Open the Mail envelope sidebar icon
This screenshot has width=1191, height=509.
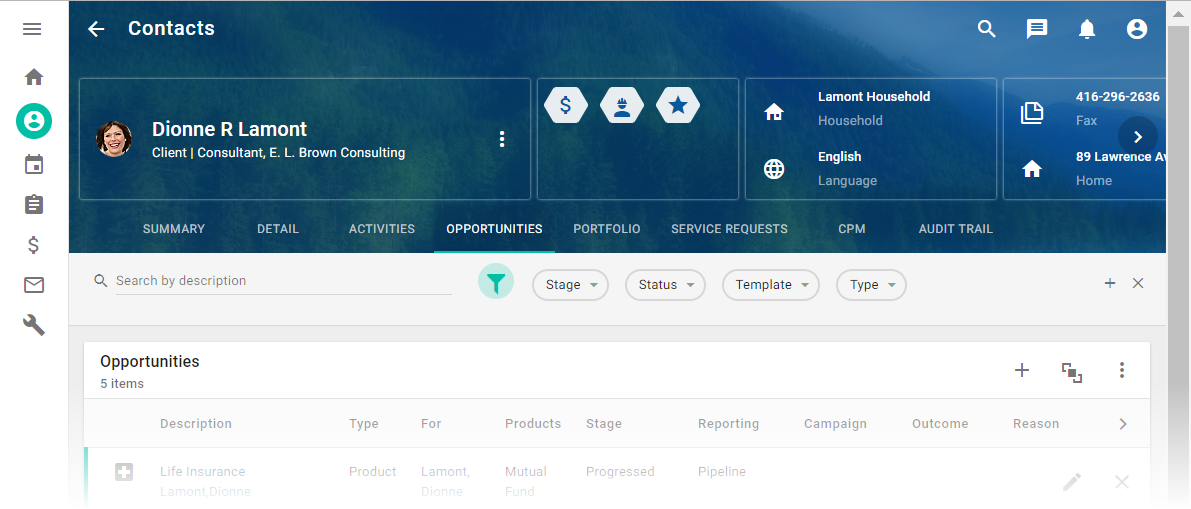coord(34,285)
